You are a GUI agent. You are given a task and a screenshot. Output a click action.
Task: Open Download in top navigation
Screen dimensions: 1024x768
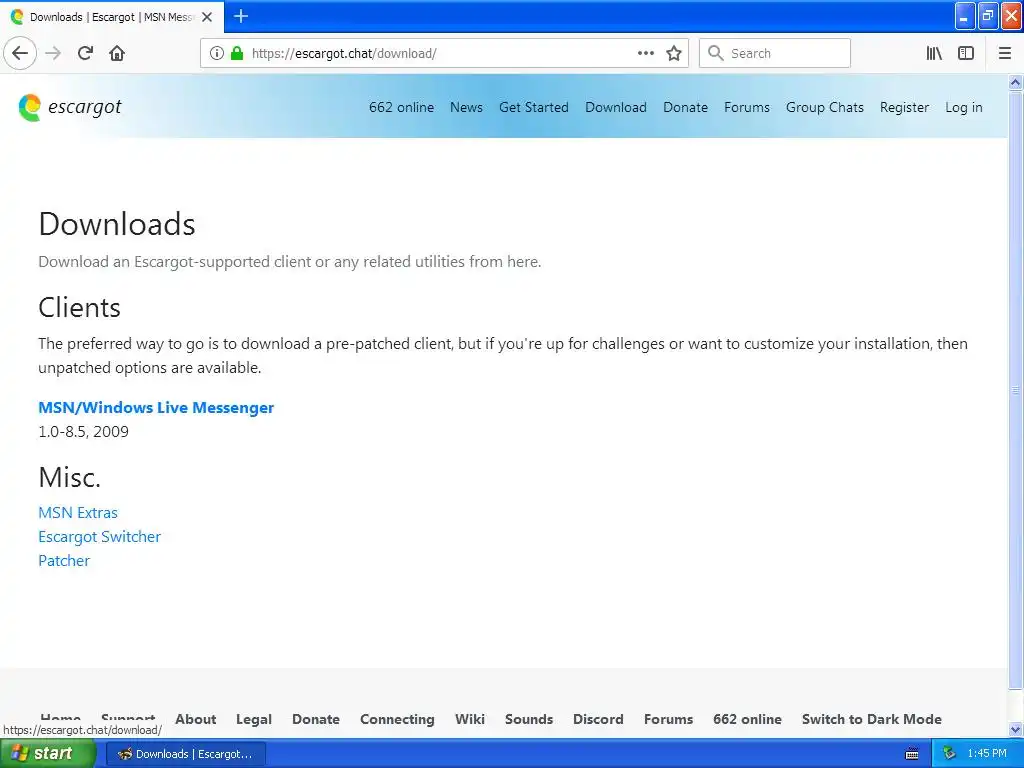pos(616,107)
